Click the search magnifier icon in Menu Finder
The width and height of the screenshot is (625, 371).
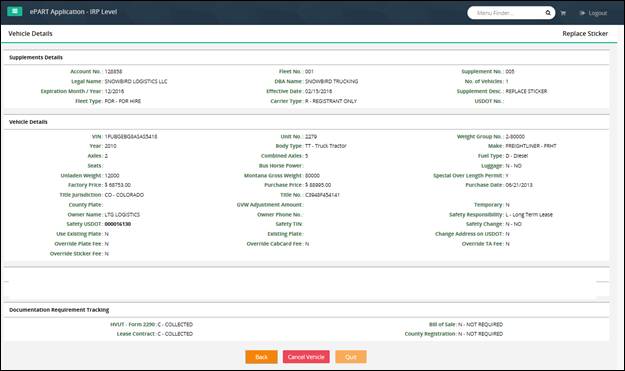point(548,13)
